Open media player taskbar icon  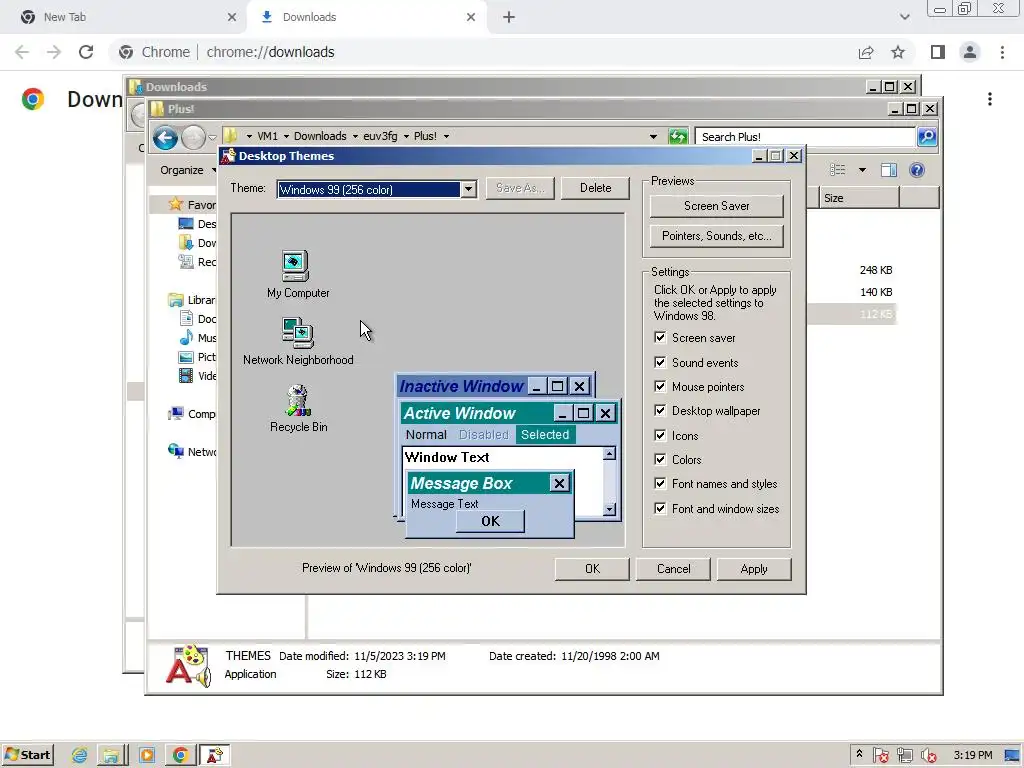147,756
